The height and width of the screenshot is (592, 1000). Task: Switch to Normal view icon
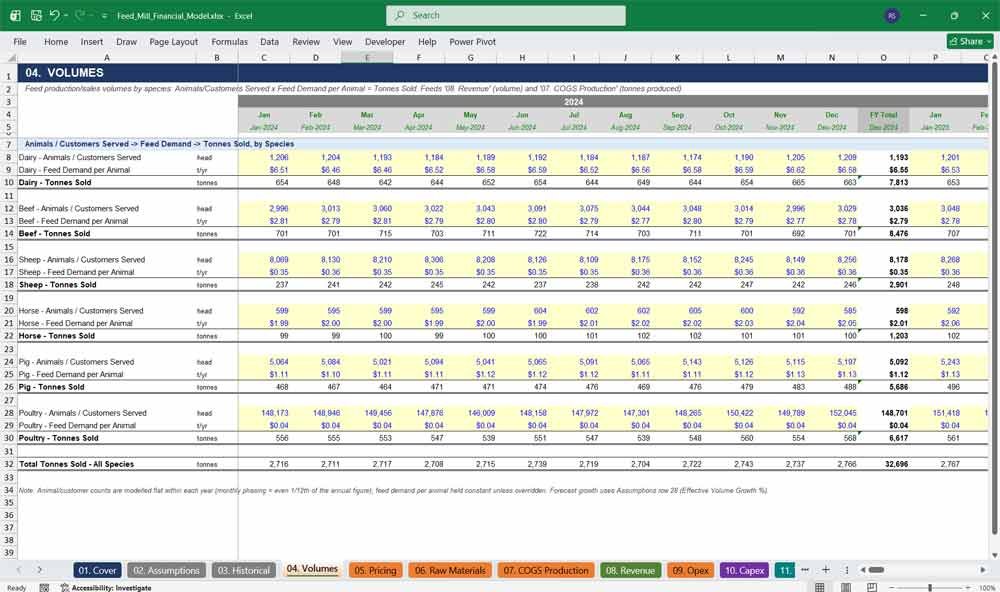820,588
